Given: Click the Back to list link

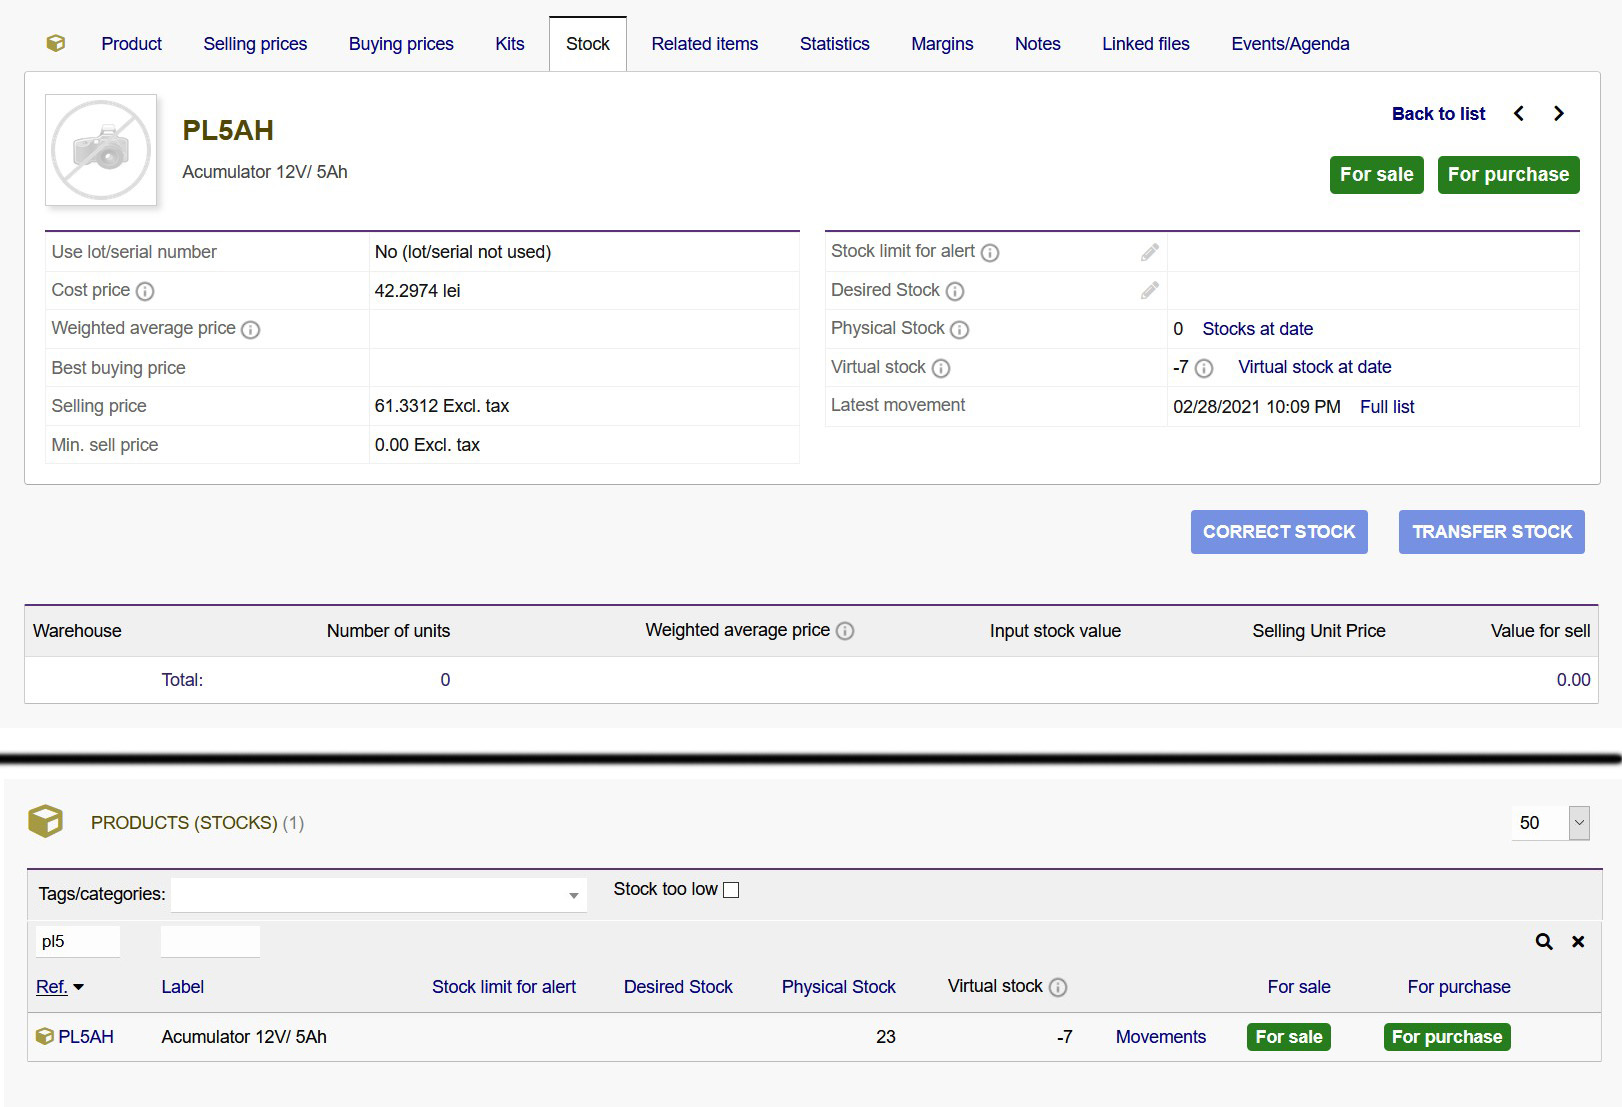Looking at the screenshot, I should [x=1438, y=114].
